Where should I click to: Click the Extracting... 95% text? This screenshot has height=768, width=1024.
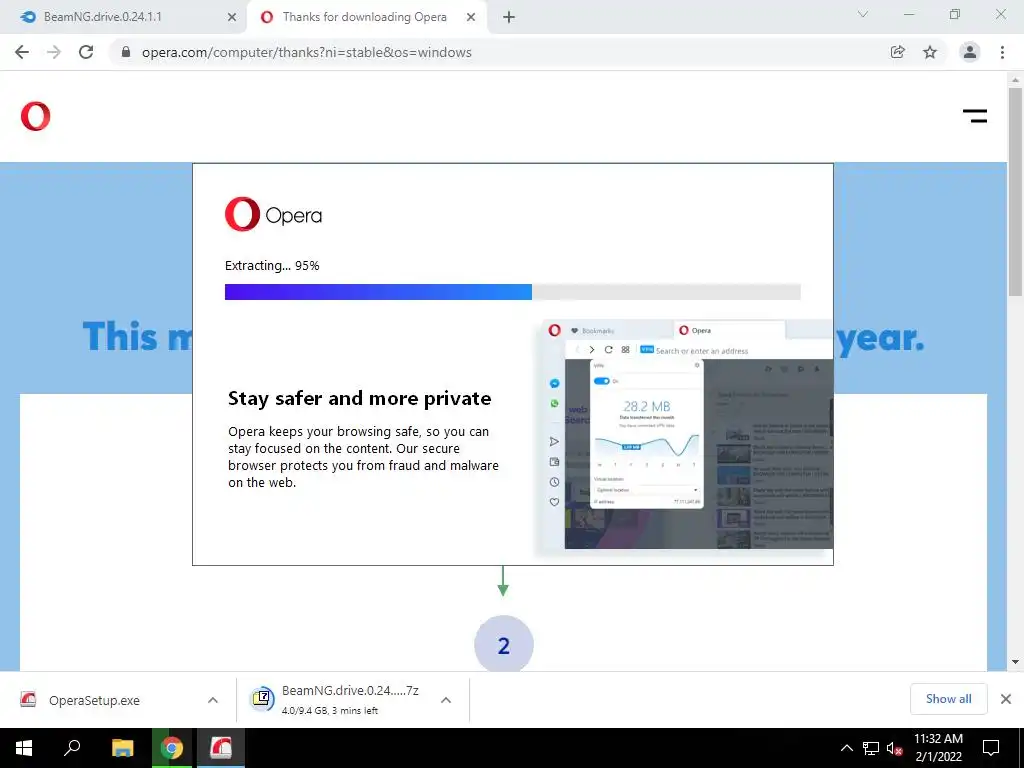(272, 266)
